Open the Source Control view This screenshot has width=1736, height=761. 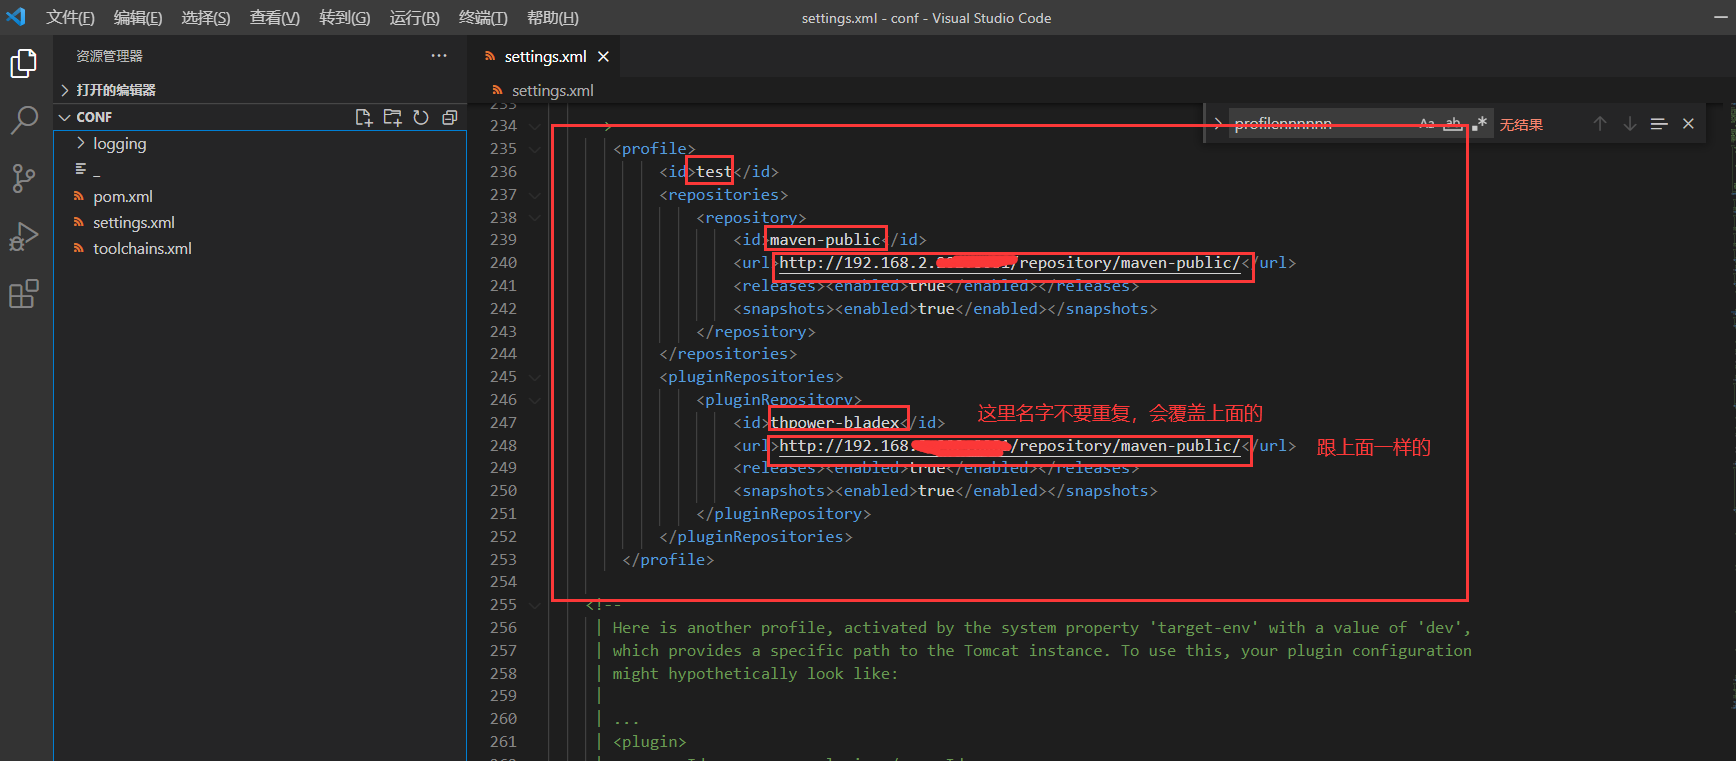(24, 179)
